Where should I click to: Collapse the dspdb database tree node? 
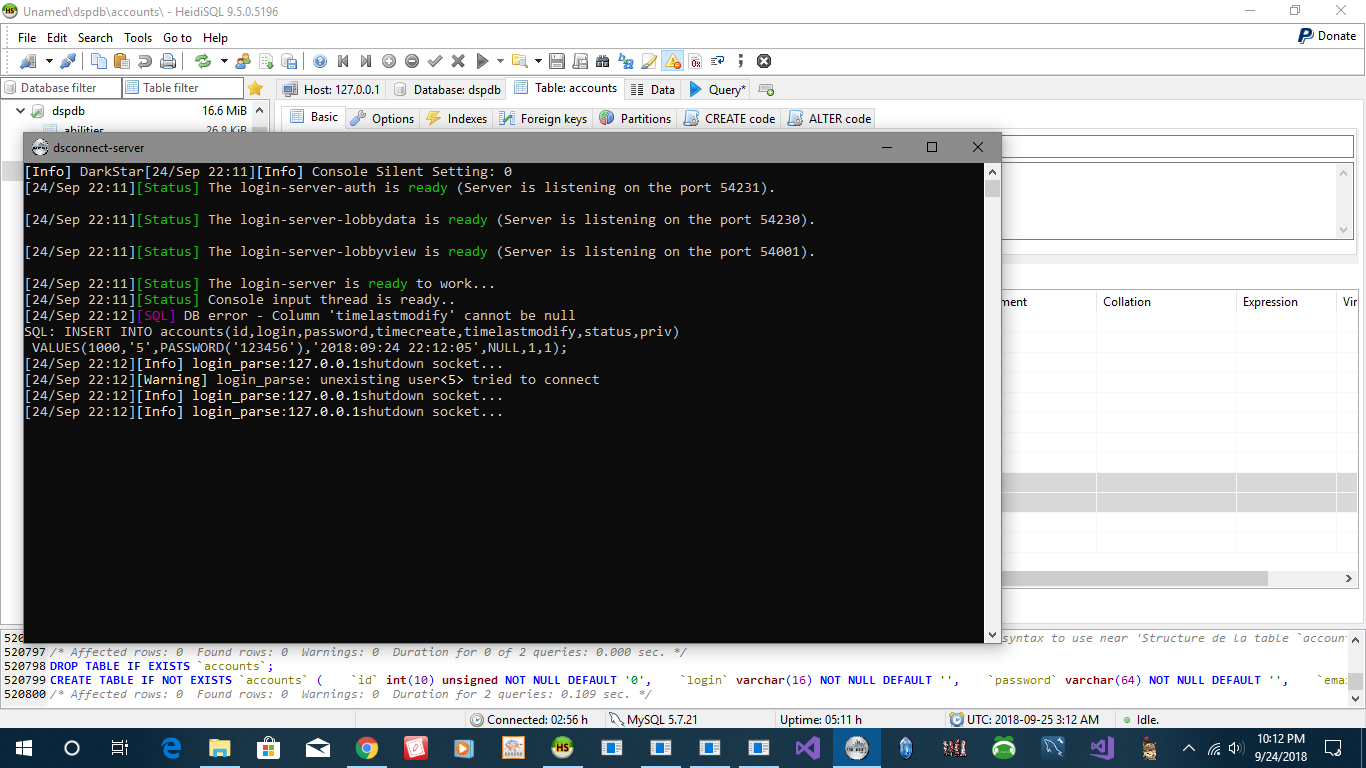click(x=21, y=111)
